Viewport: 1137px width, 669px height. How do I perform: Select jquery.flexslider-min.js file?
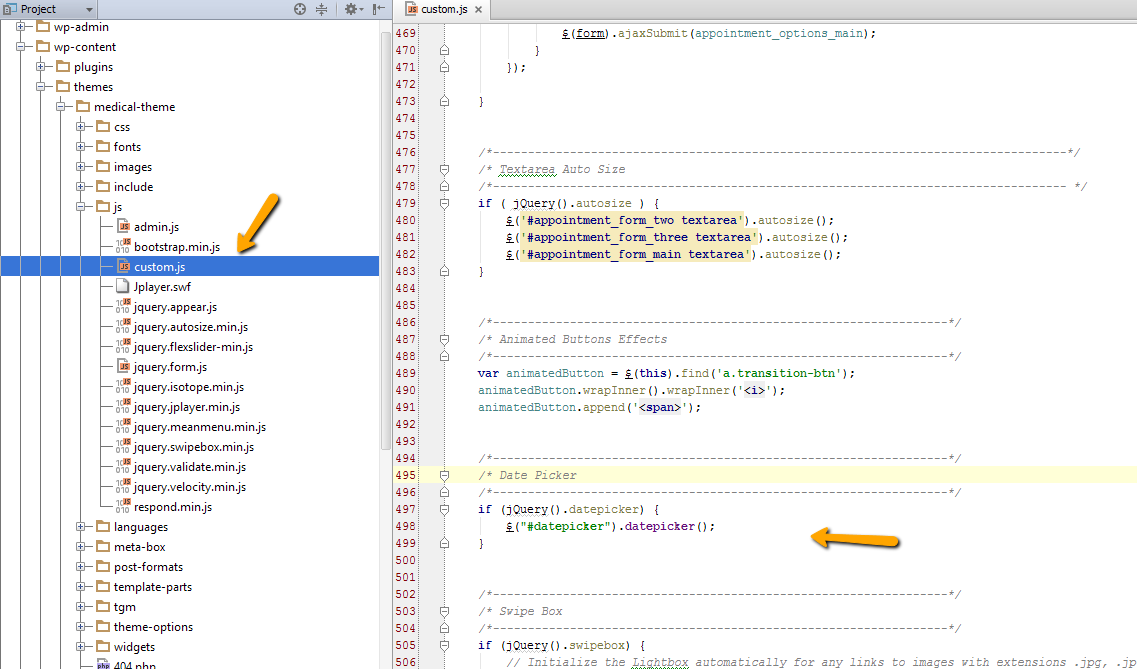coord(194,346)
